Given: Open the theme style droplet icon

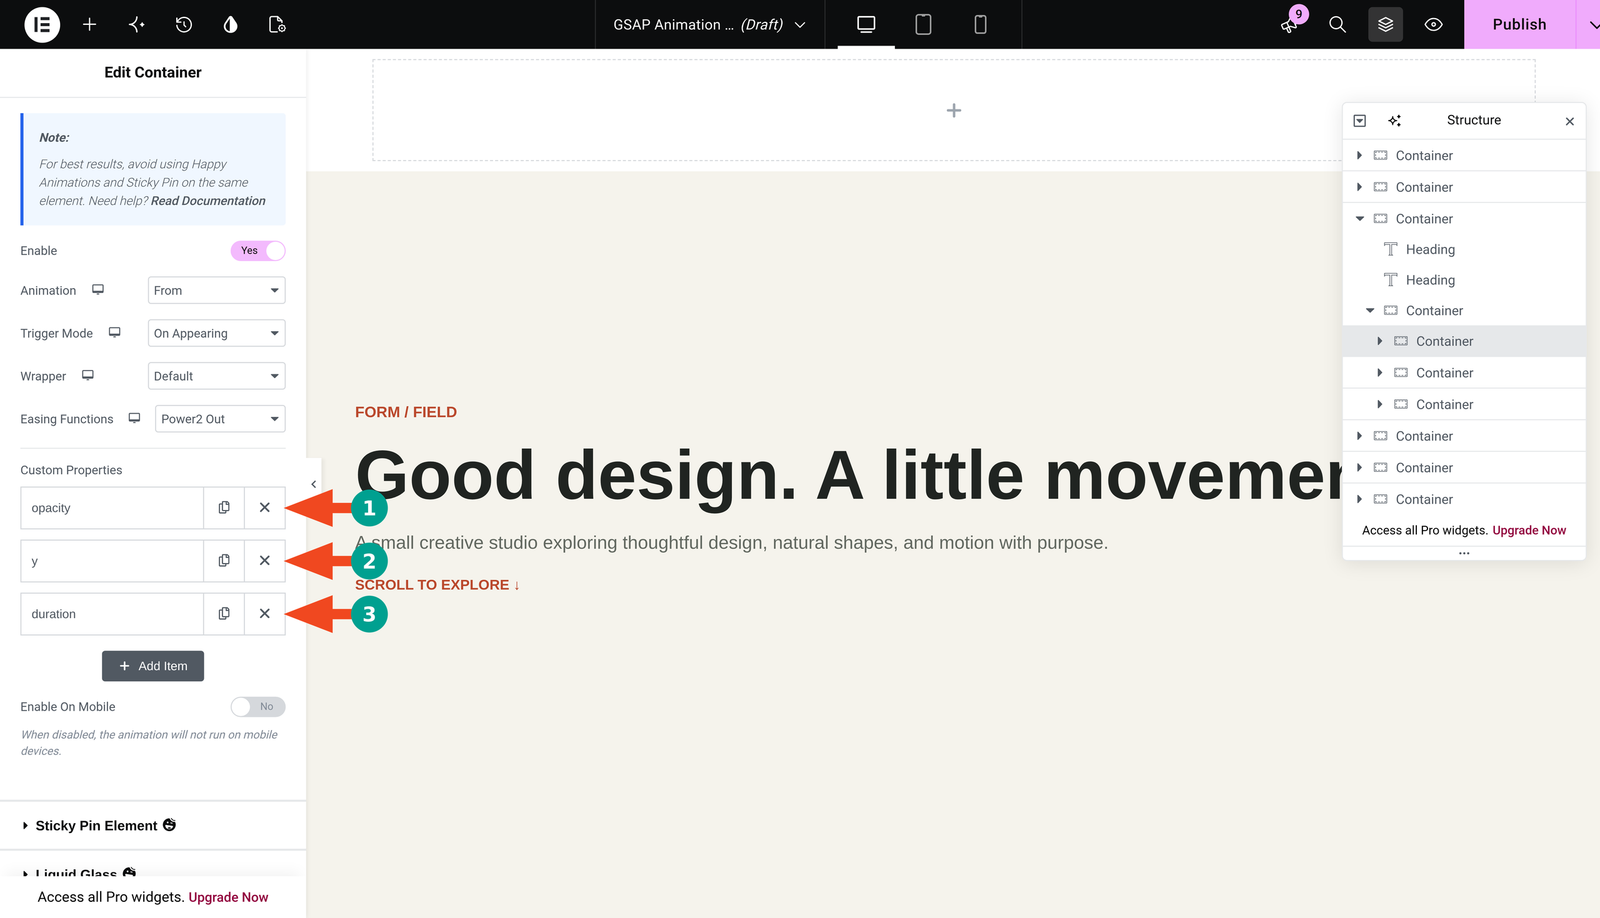Looking at the screenshot, I should [x=231, y=24].
